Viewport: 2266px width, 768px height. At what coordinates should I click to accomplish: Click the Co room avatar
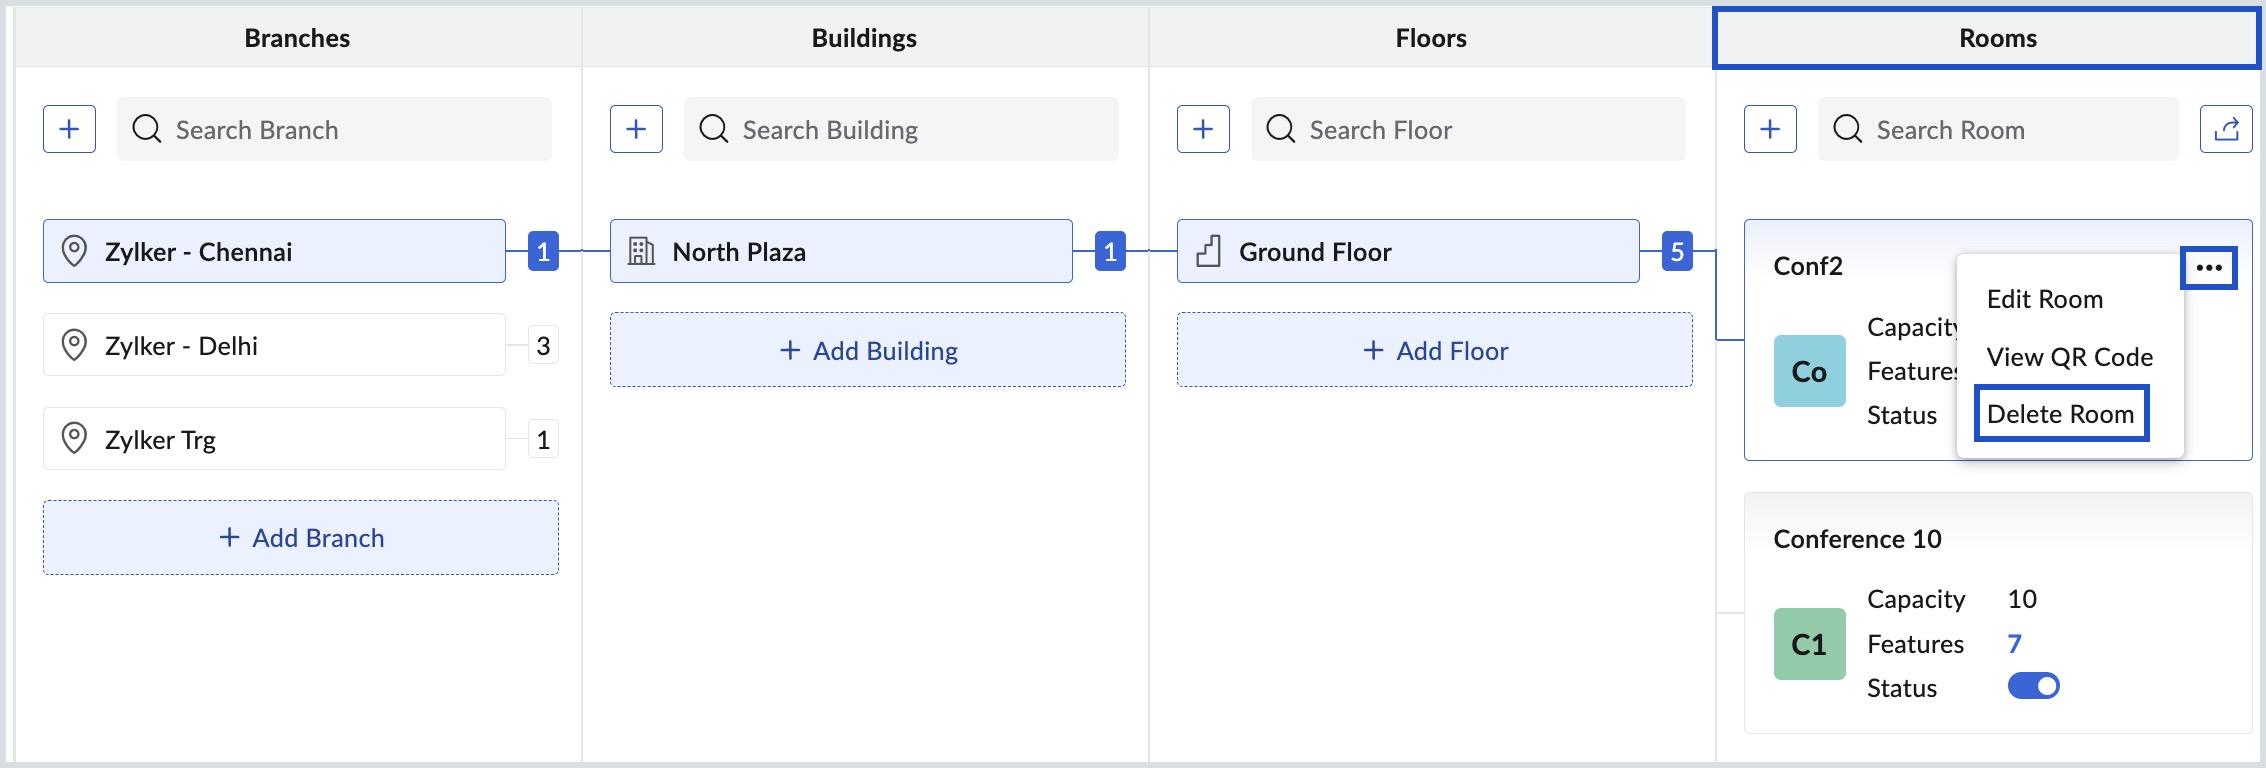pyautogui.click(x=1809, y=371)
